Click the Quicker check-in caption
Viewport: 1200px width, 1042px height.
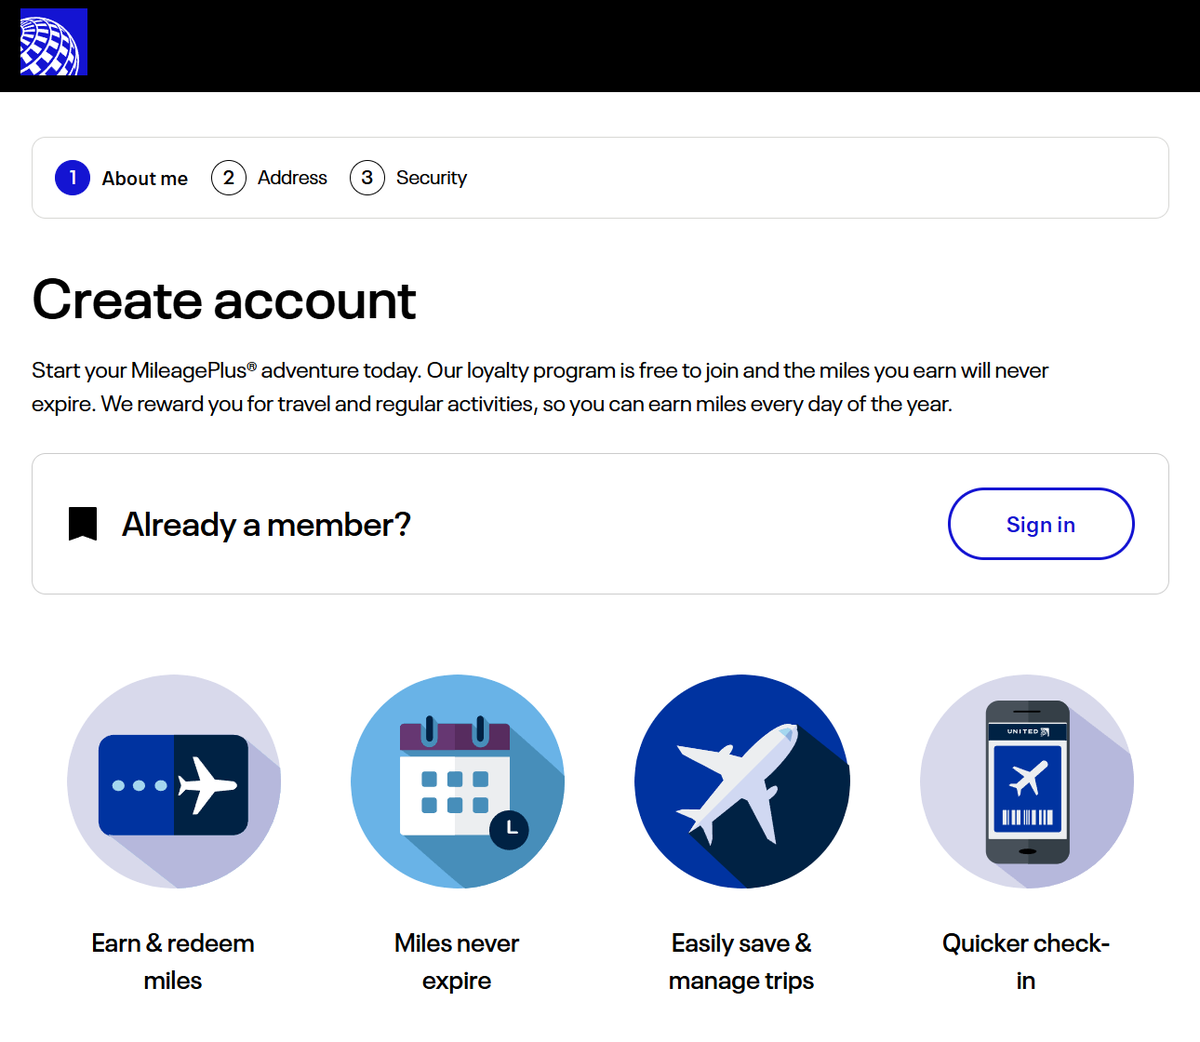1026,961
